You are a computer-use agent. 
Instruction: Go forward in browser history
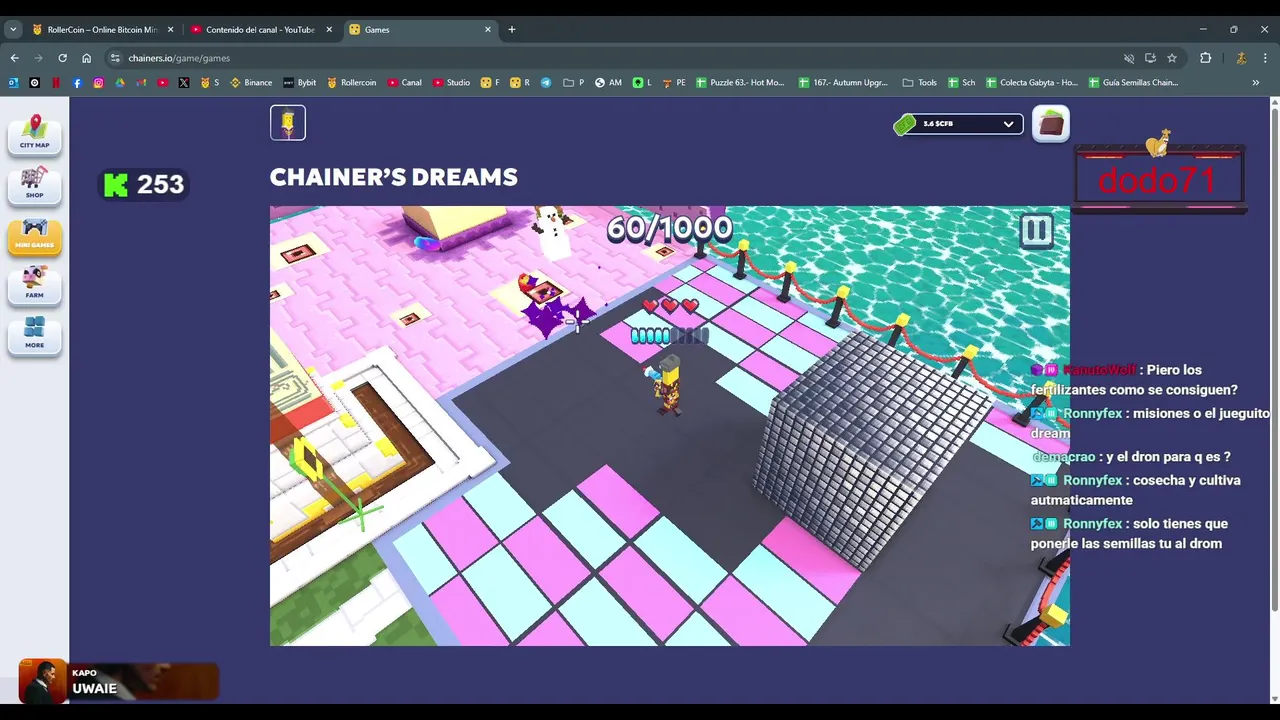pyautogui.click(x=39, y=58)
